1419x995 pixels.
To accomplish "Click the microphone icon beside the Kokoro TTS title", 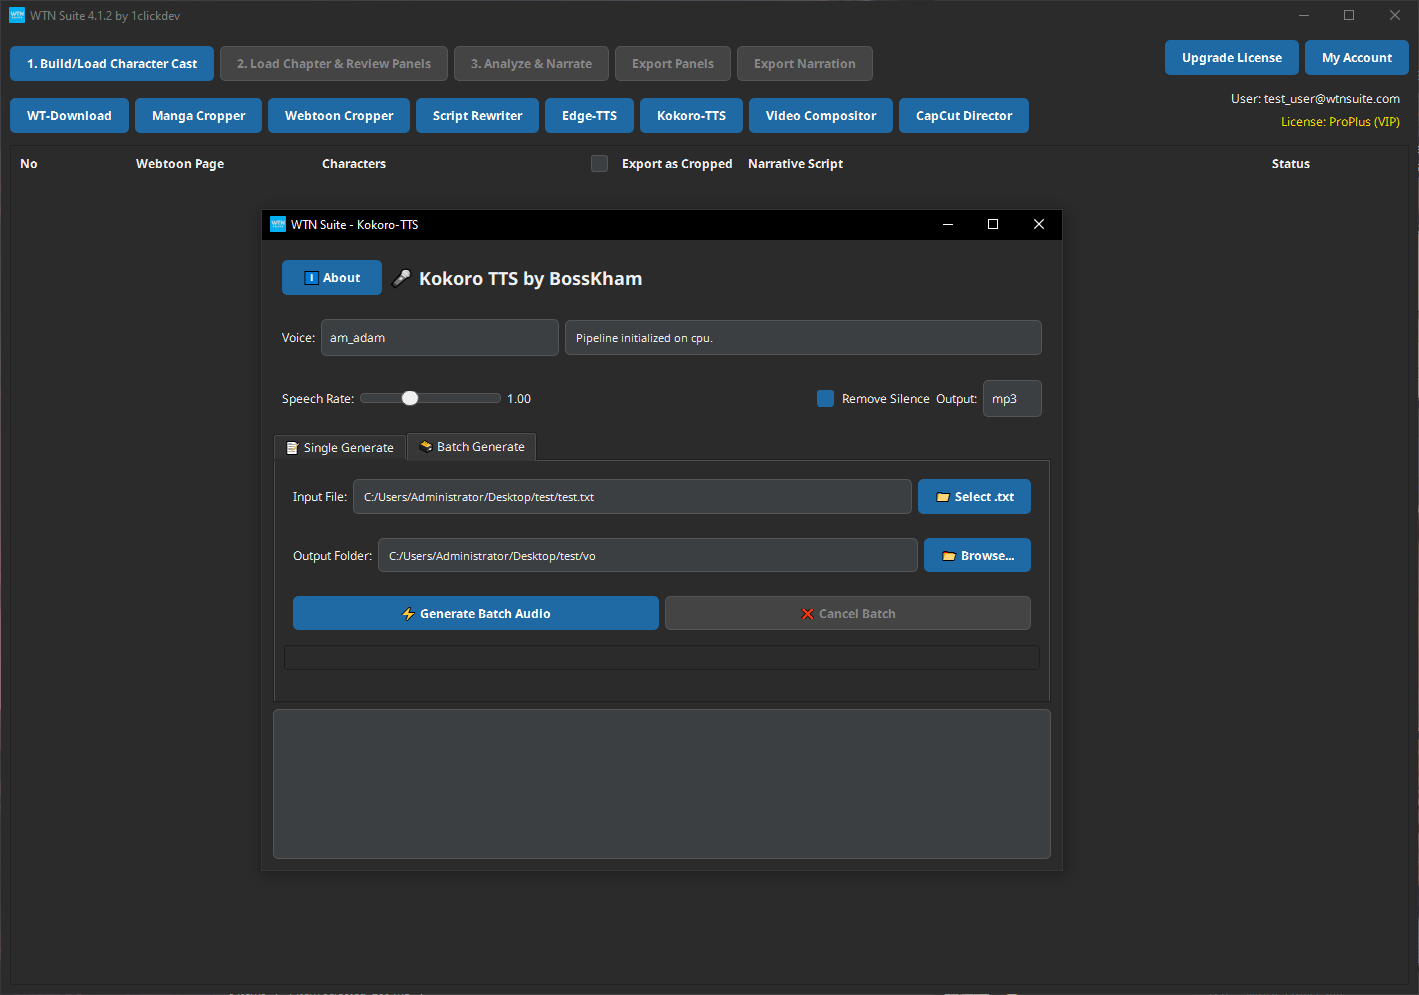I will pyautogui.click(x=401, y=278).
